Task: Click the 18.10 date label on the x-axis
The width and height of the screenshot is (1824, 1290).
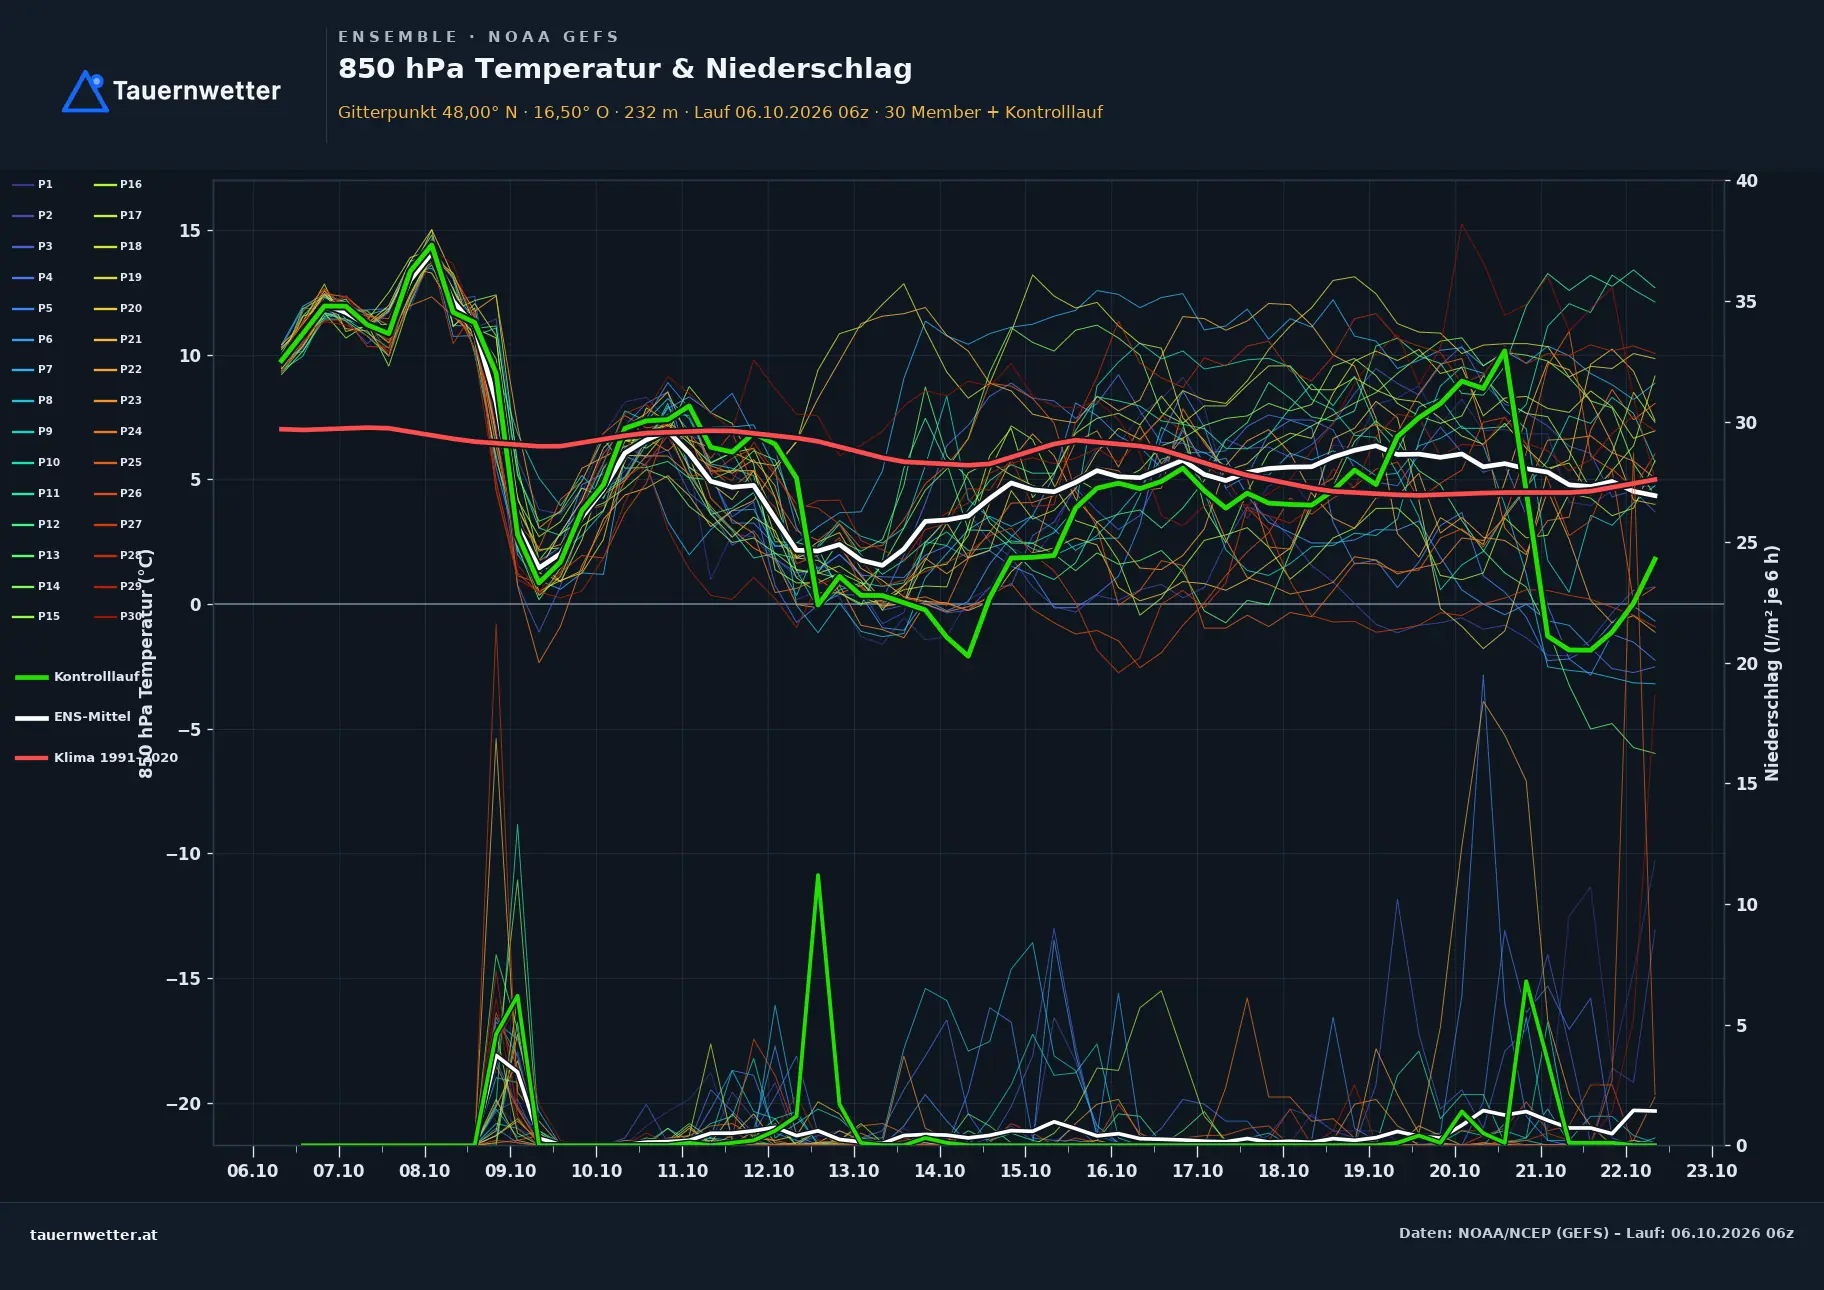Action: [x=1283, y=1171]
